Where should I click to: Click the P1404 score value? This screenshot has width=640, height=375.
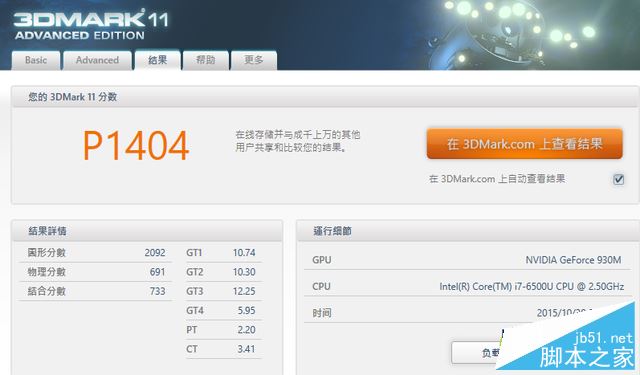pyautogui.click(x=136, y=146)
